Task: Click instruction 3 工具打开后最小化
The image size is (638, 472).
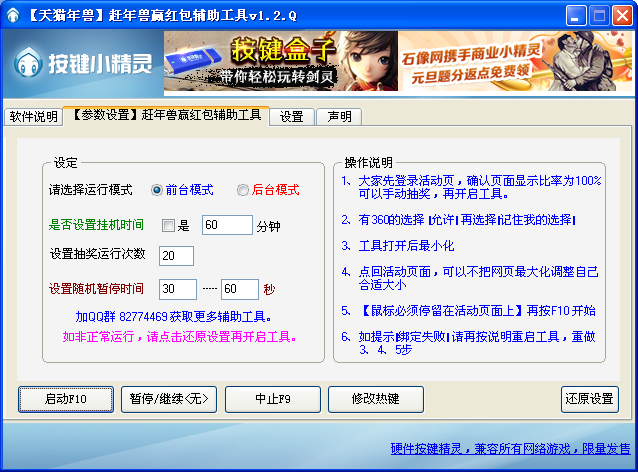Action: 398,246
